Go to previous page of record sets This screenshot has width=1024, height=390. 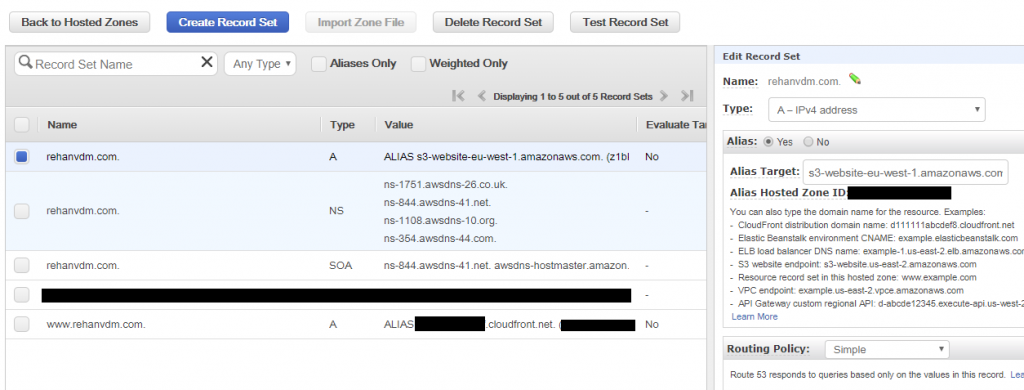pos(481,96)
